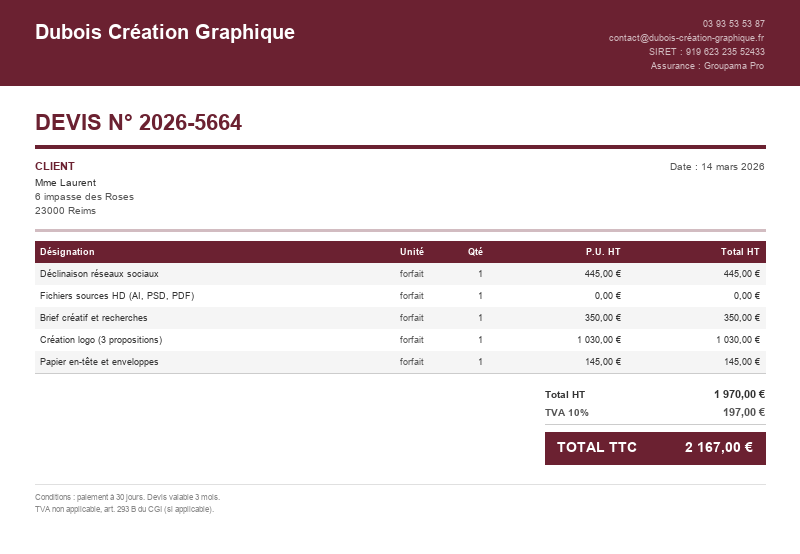Click the payment conditions footer line
This screenshot has height=554, width=800.
click(127, 497)
